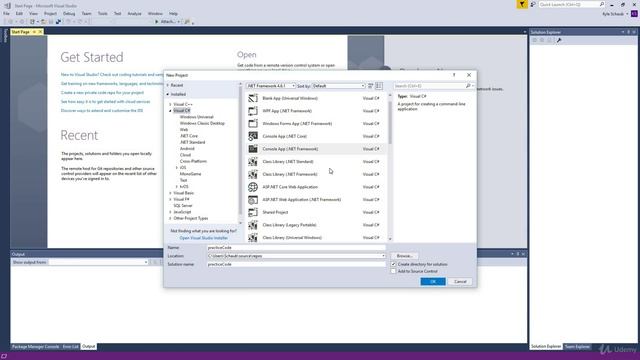Expand the Visual C++ tree node
The image size is (640, 360).
click(x=170, y=104)
